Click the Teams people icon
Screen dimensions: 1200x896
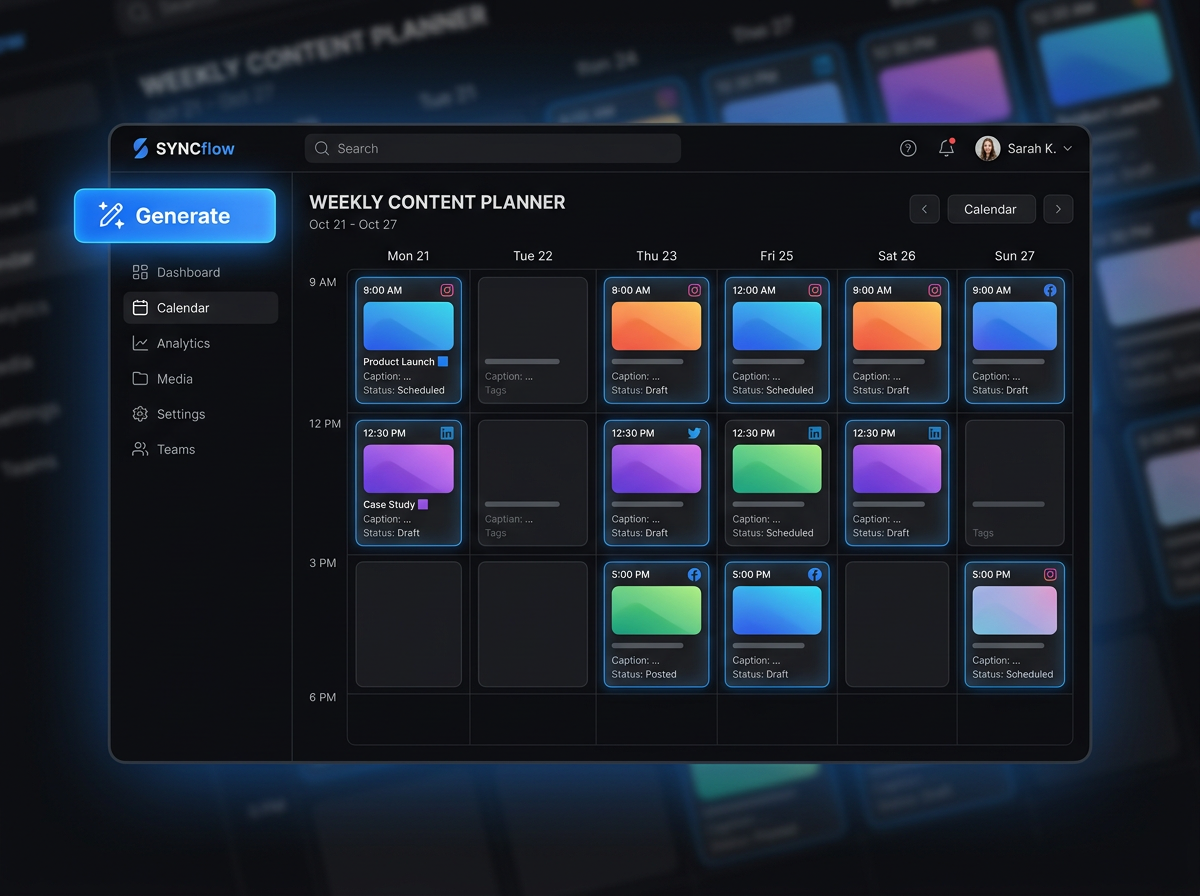click(x=140, y=449)
